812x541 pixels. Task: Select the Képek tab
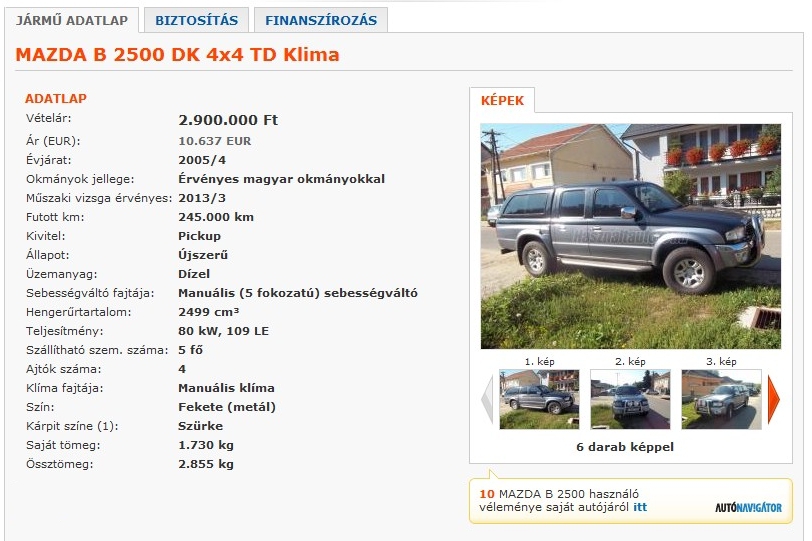pos(502,100)
